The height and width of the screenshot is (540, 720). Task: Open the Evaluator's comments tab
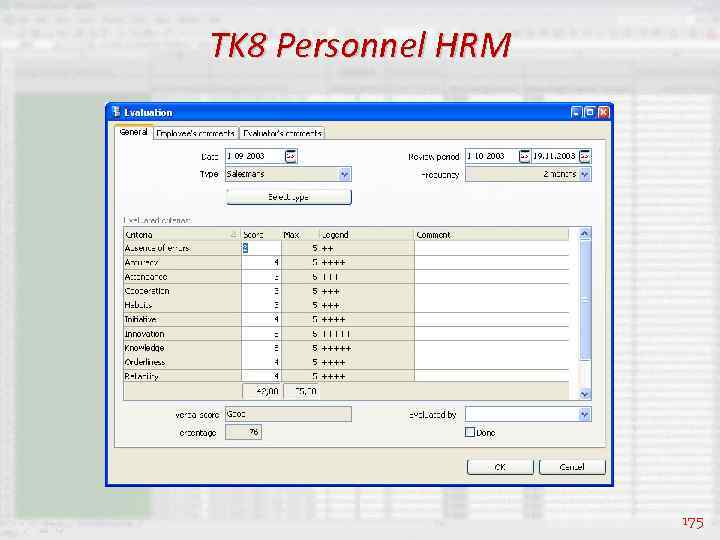point(282,133)
